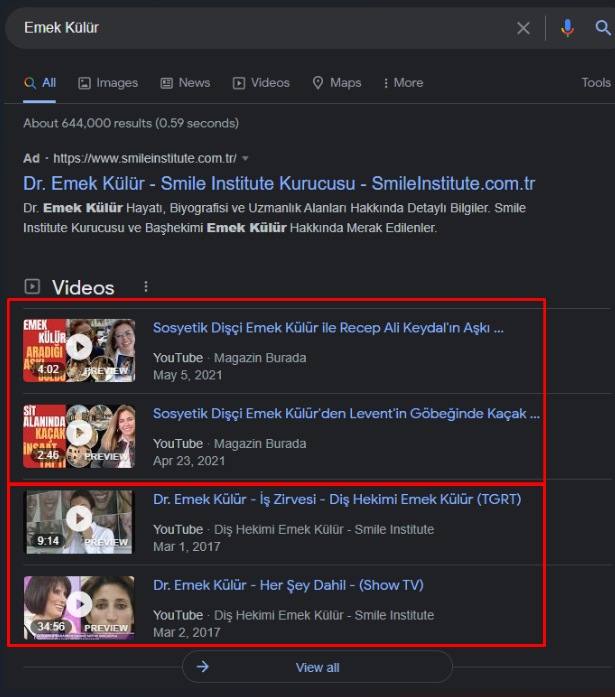615x697 pixels.
Task: Start voice search with the microphone icon
Action: point(567,28)
